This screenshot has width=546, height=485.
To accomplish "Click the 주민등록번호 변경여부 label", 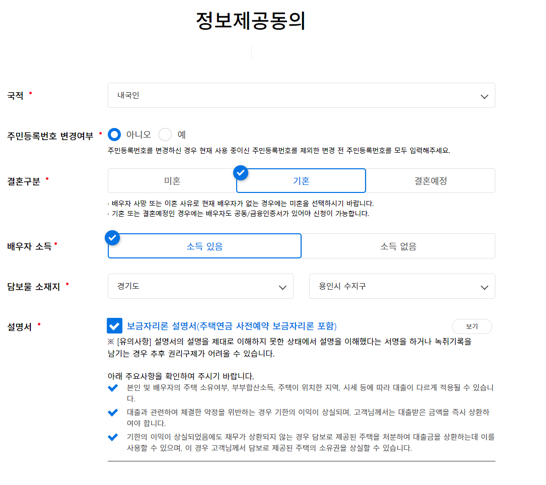I will [x=50, y=136].
